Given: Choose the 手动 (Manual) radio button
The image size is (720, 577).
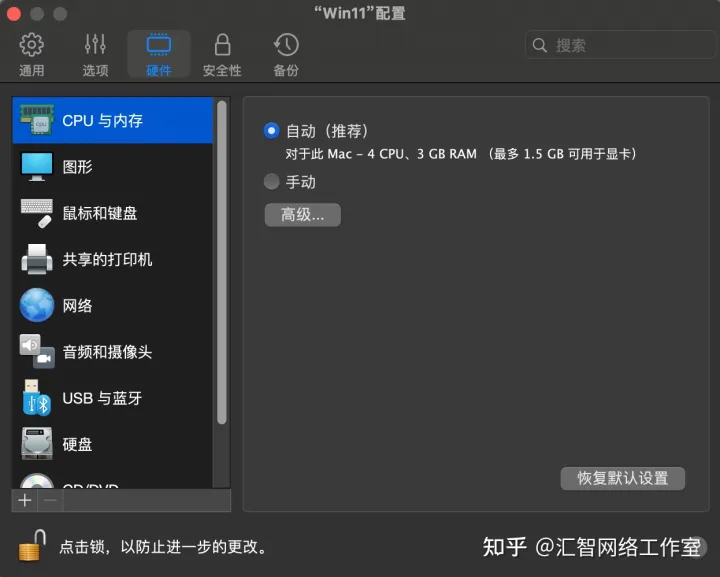Looking at the screenshot, I should [271, 182].
